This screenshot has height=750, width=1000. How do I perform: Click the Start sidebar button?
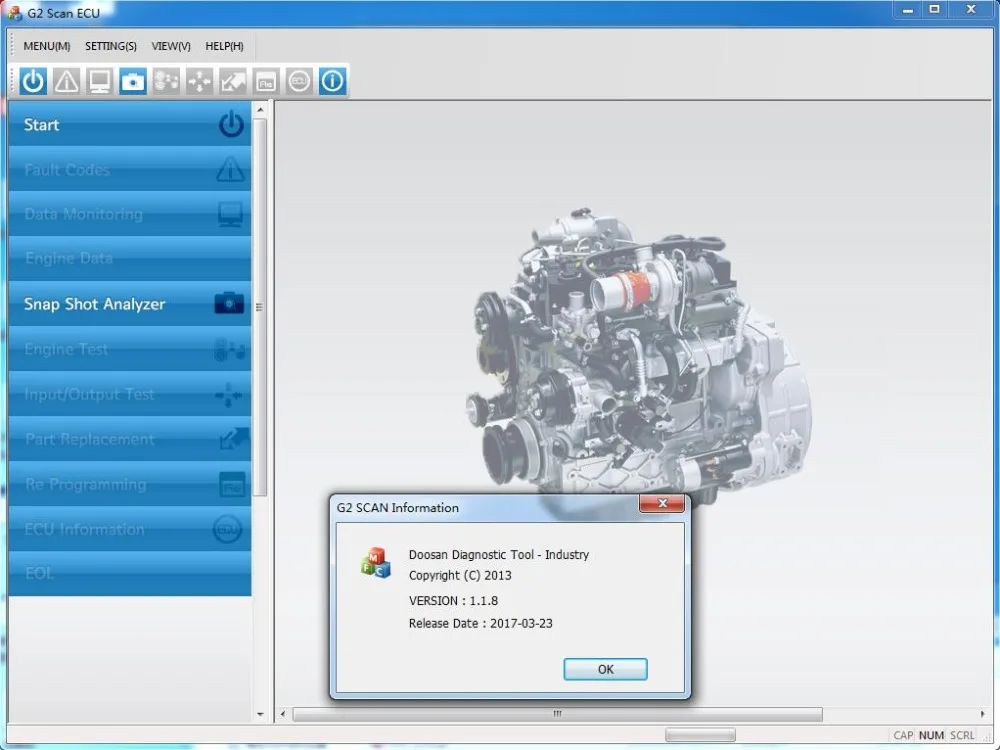[x=130, y=124]
